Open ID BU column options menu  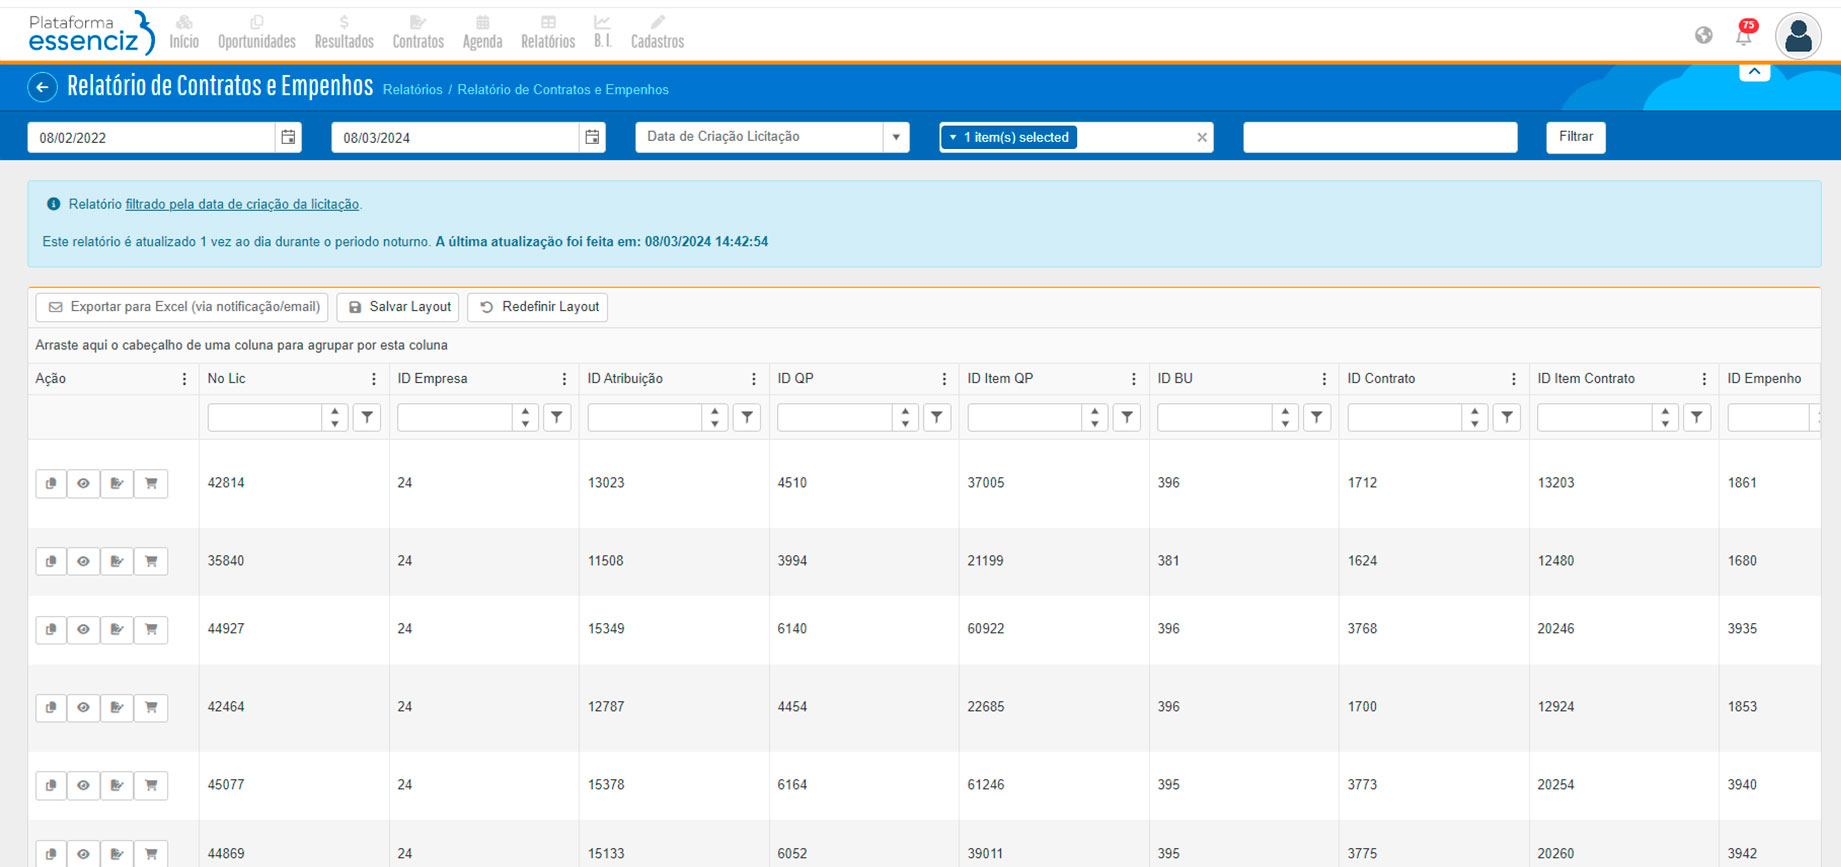[1324, 379]
